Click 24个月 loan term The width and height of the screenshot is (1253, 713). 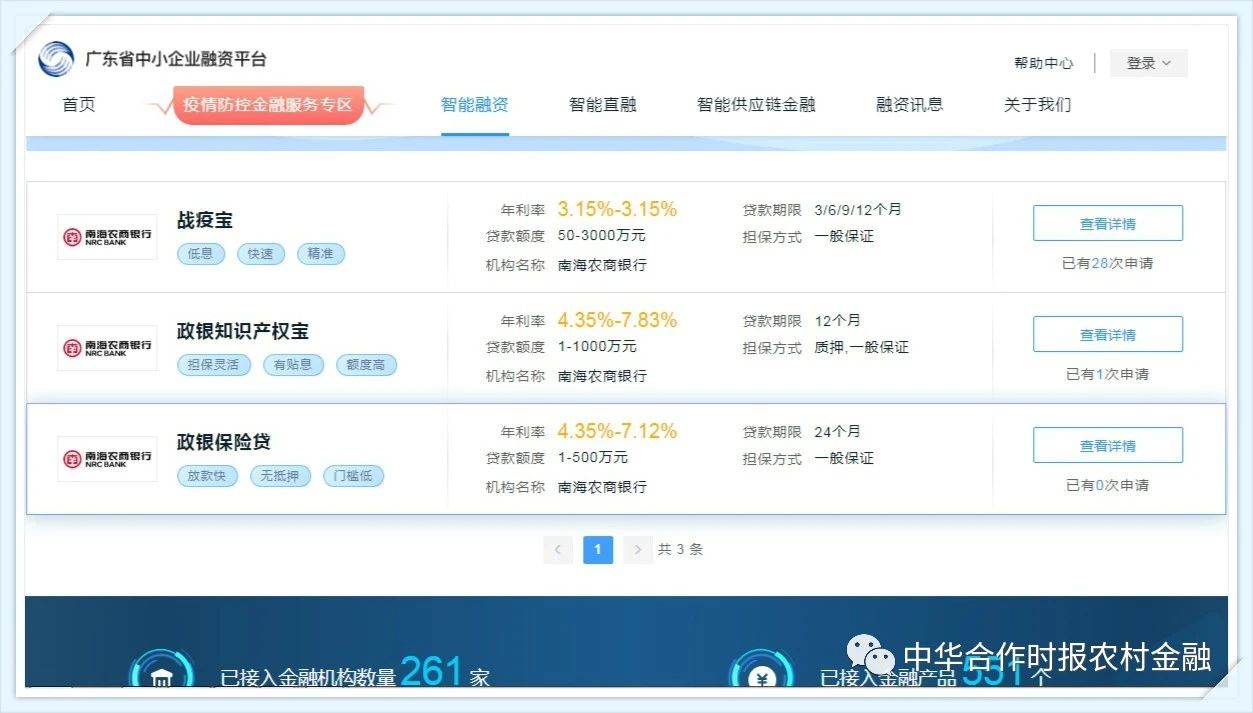(x=838, y=432)
